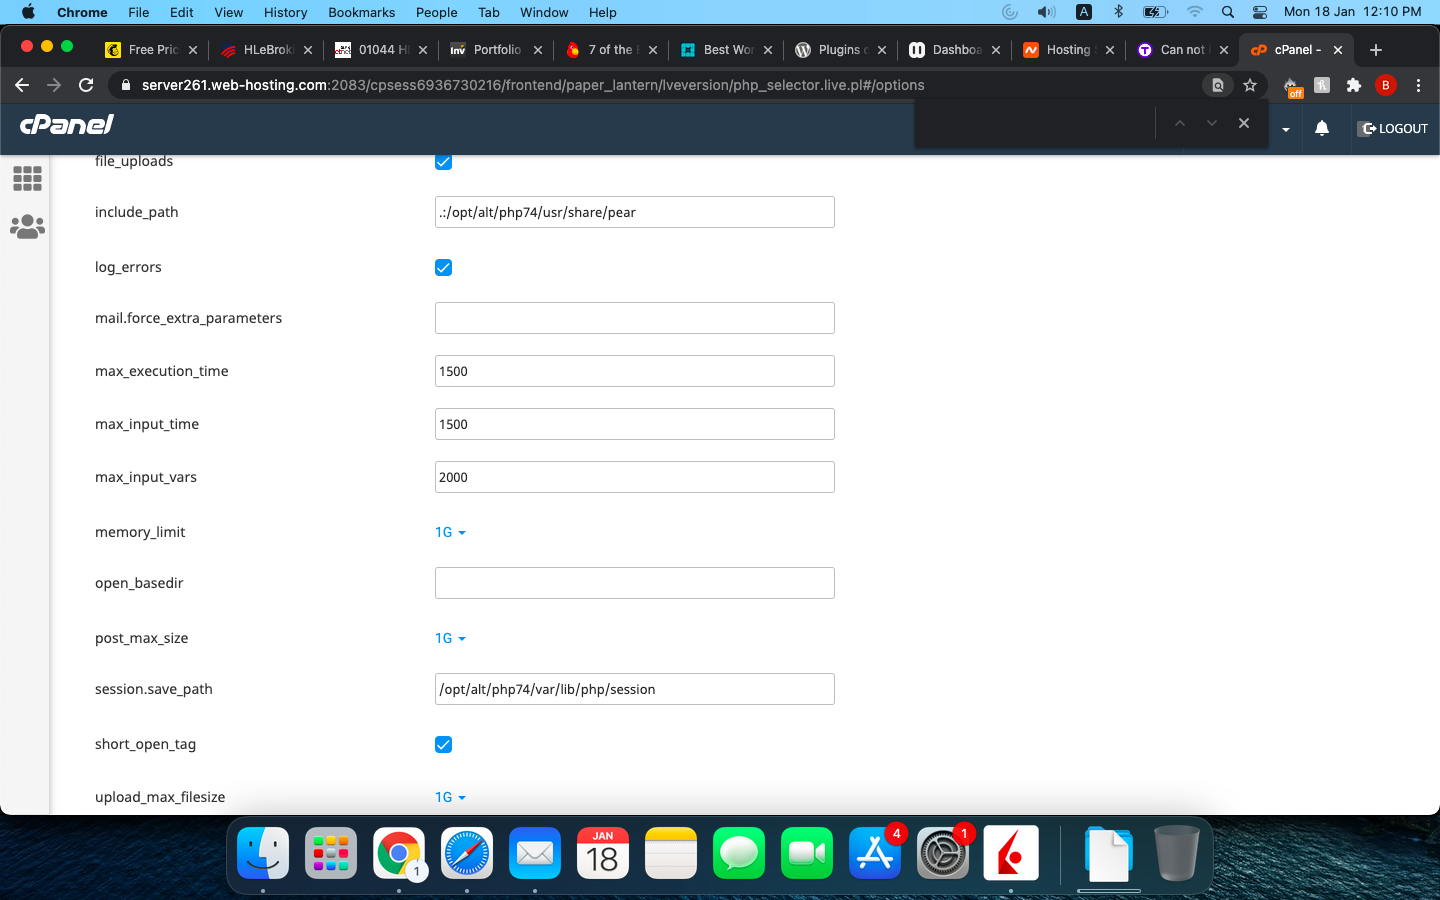Image resolution: width=1440 pixels, height=900 pixels.
Task: Open FaceTime from the dock
Action: point(807,853)
